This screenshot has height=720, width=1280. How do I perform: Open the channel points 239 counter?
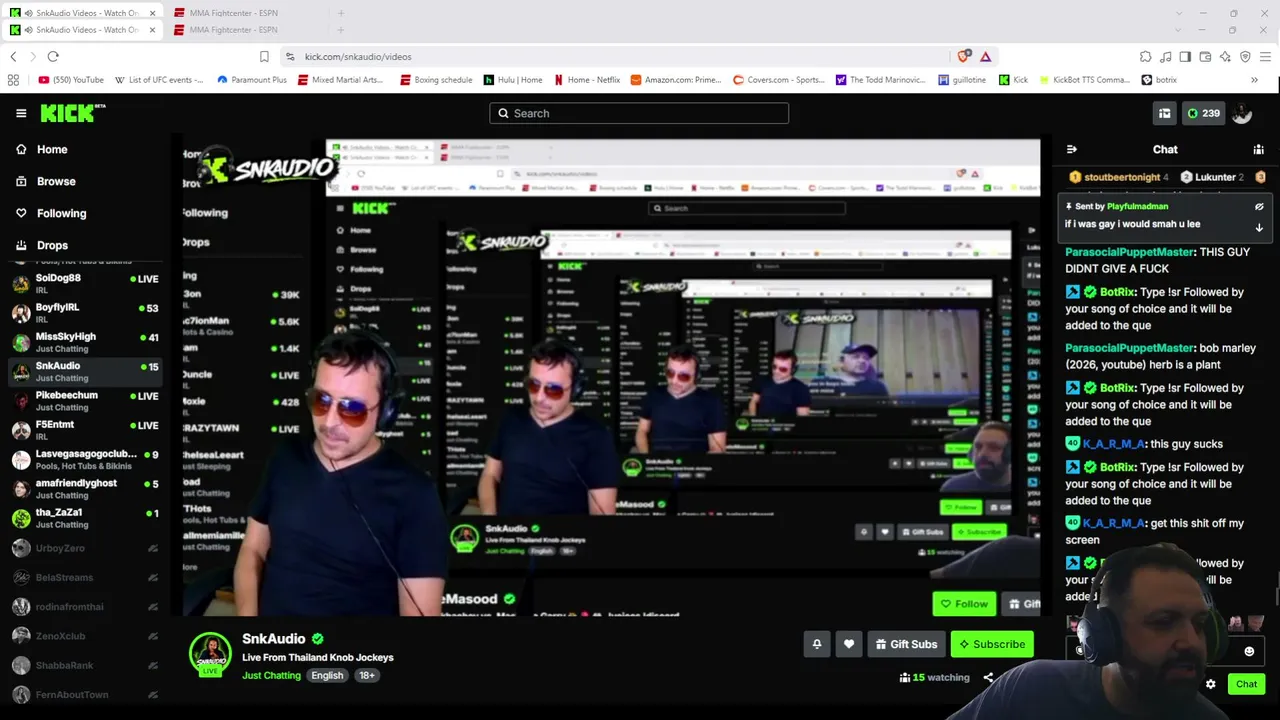coord(1203,113)
